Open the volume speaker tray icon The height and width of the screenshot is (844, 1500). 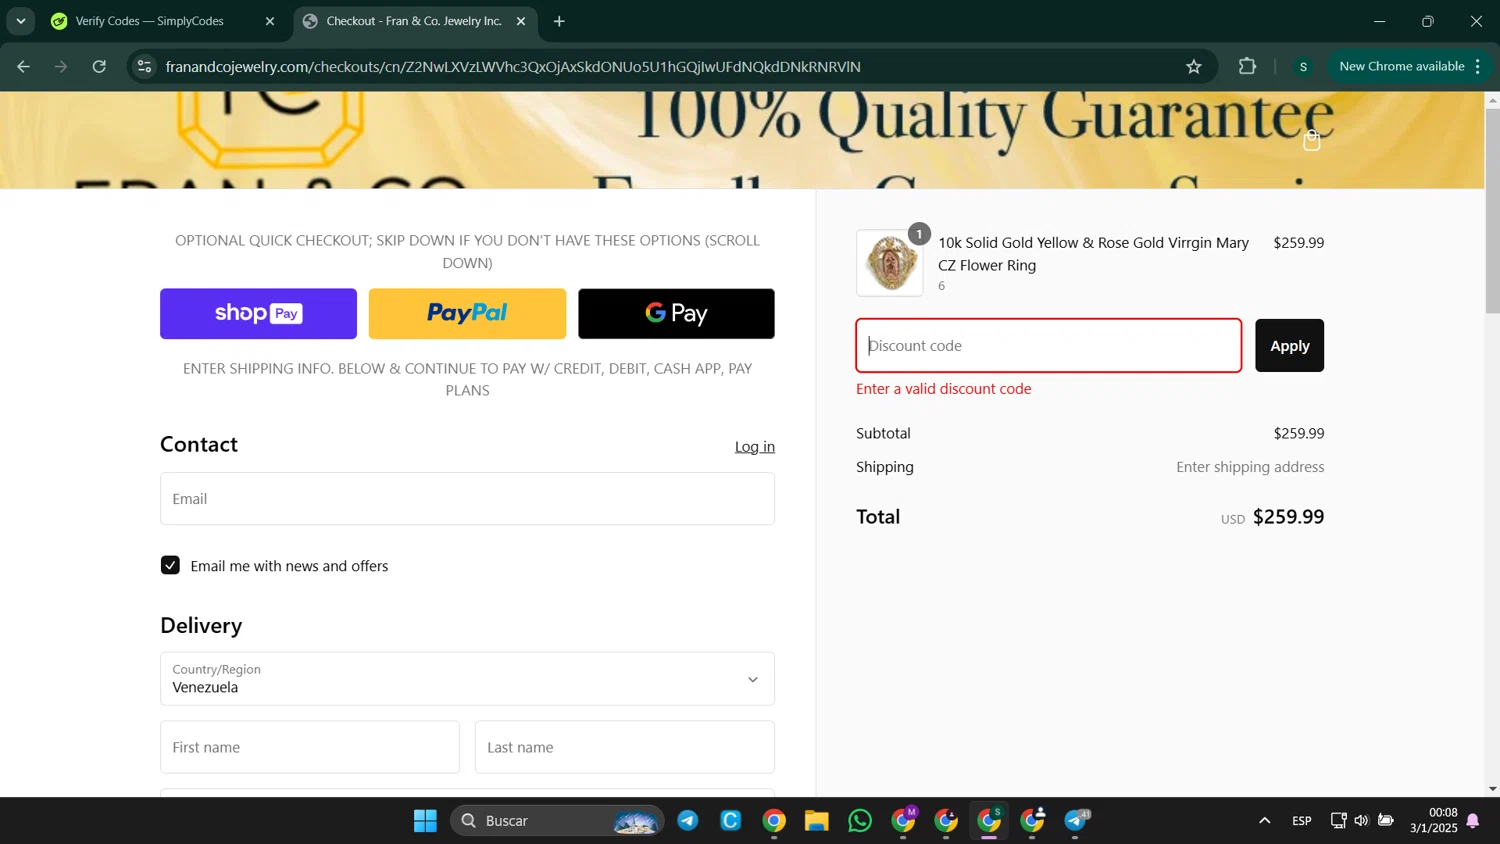pyautogui.click(x=1361, y=821)
